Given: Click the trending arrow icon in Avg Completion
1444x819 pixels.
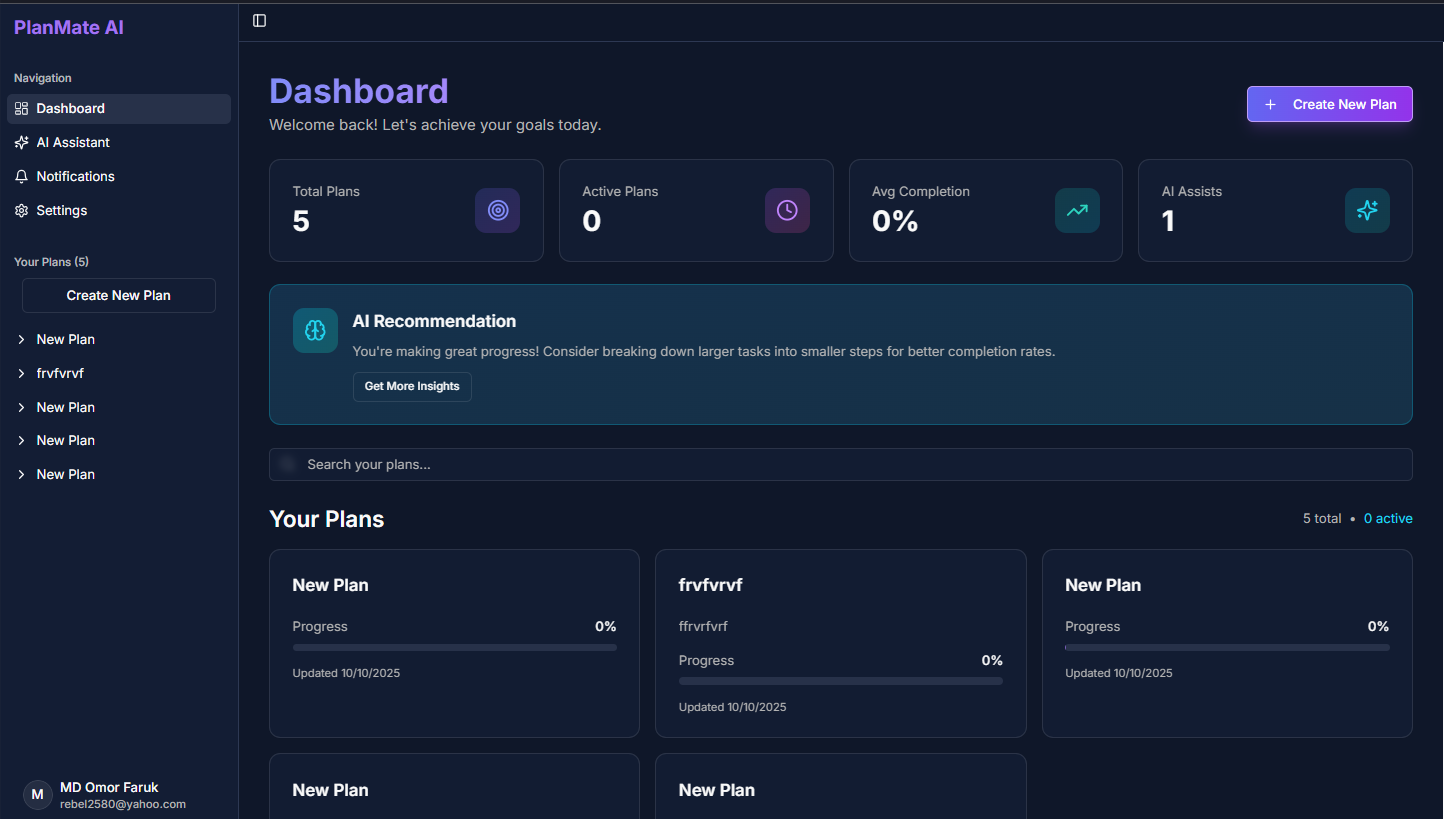Looking at the screenshot, I should [x=1077, y=210].
